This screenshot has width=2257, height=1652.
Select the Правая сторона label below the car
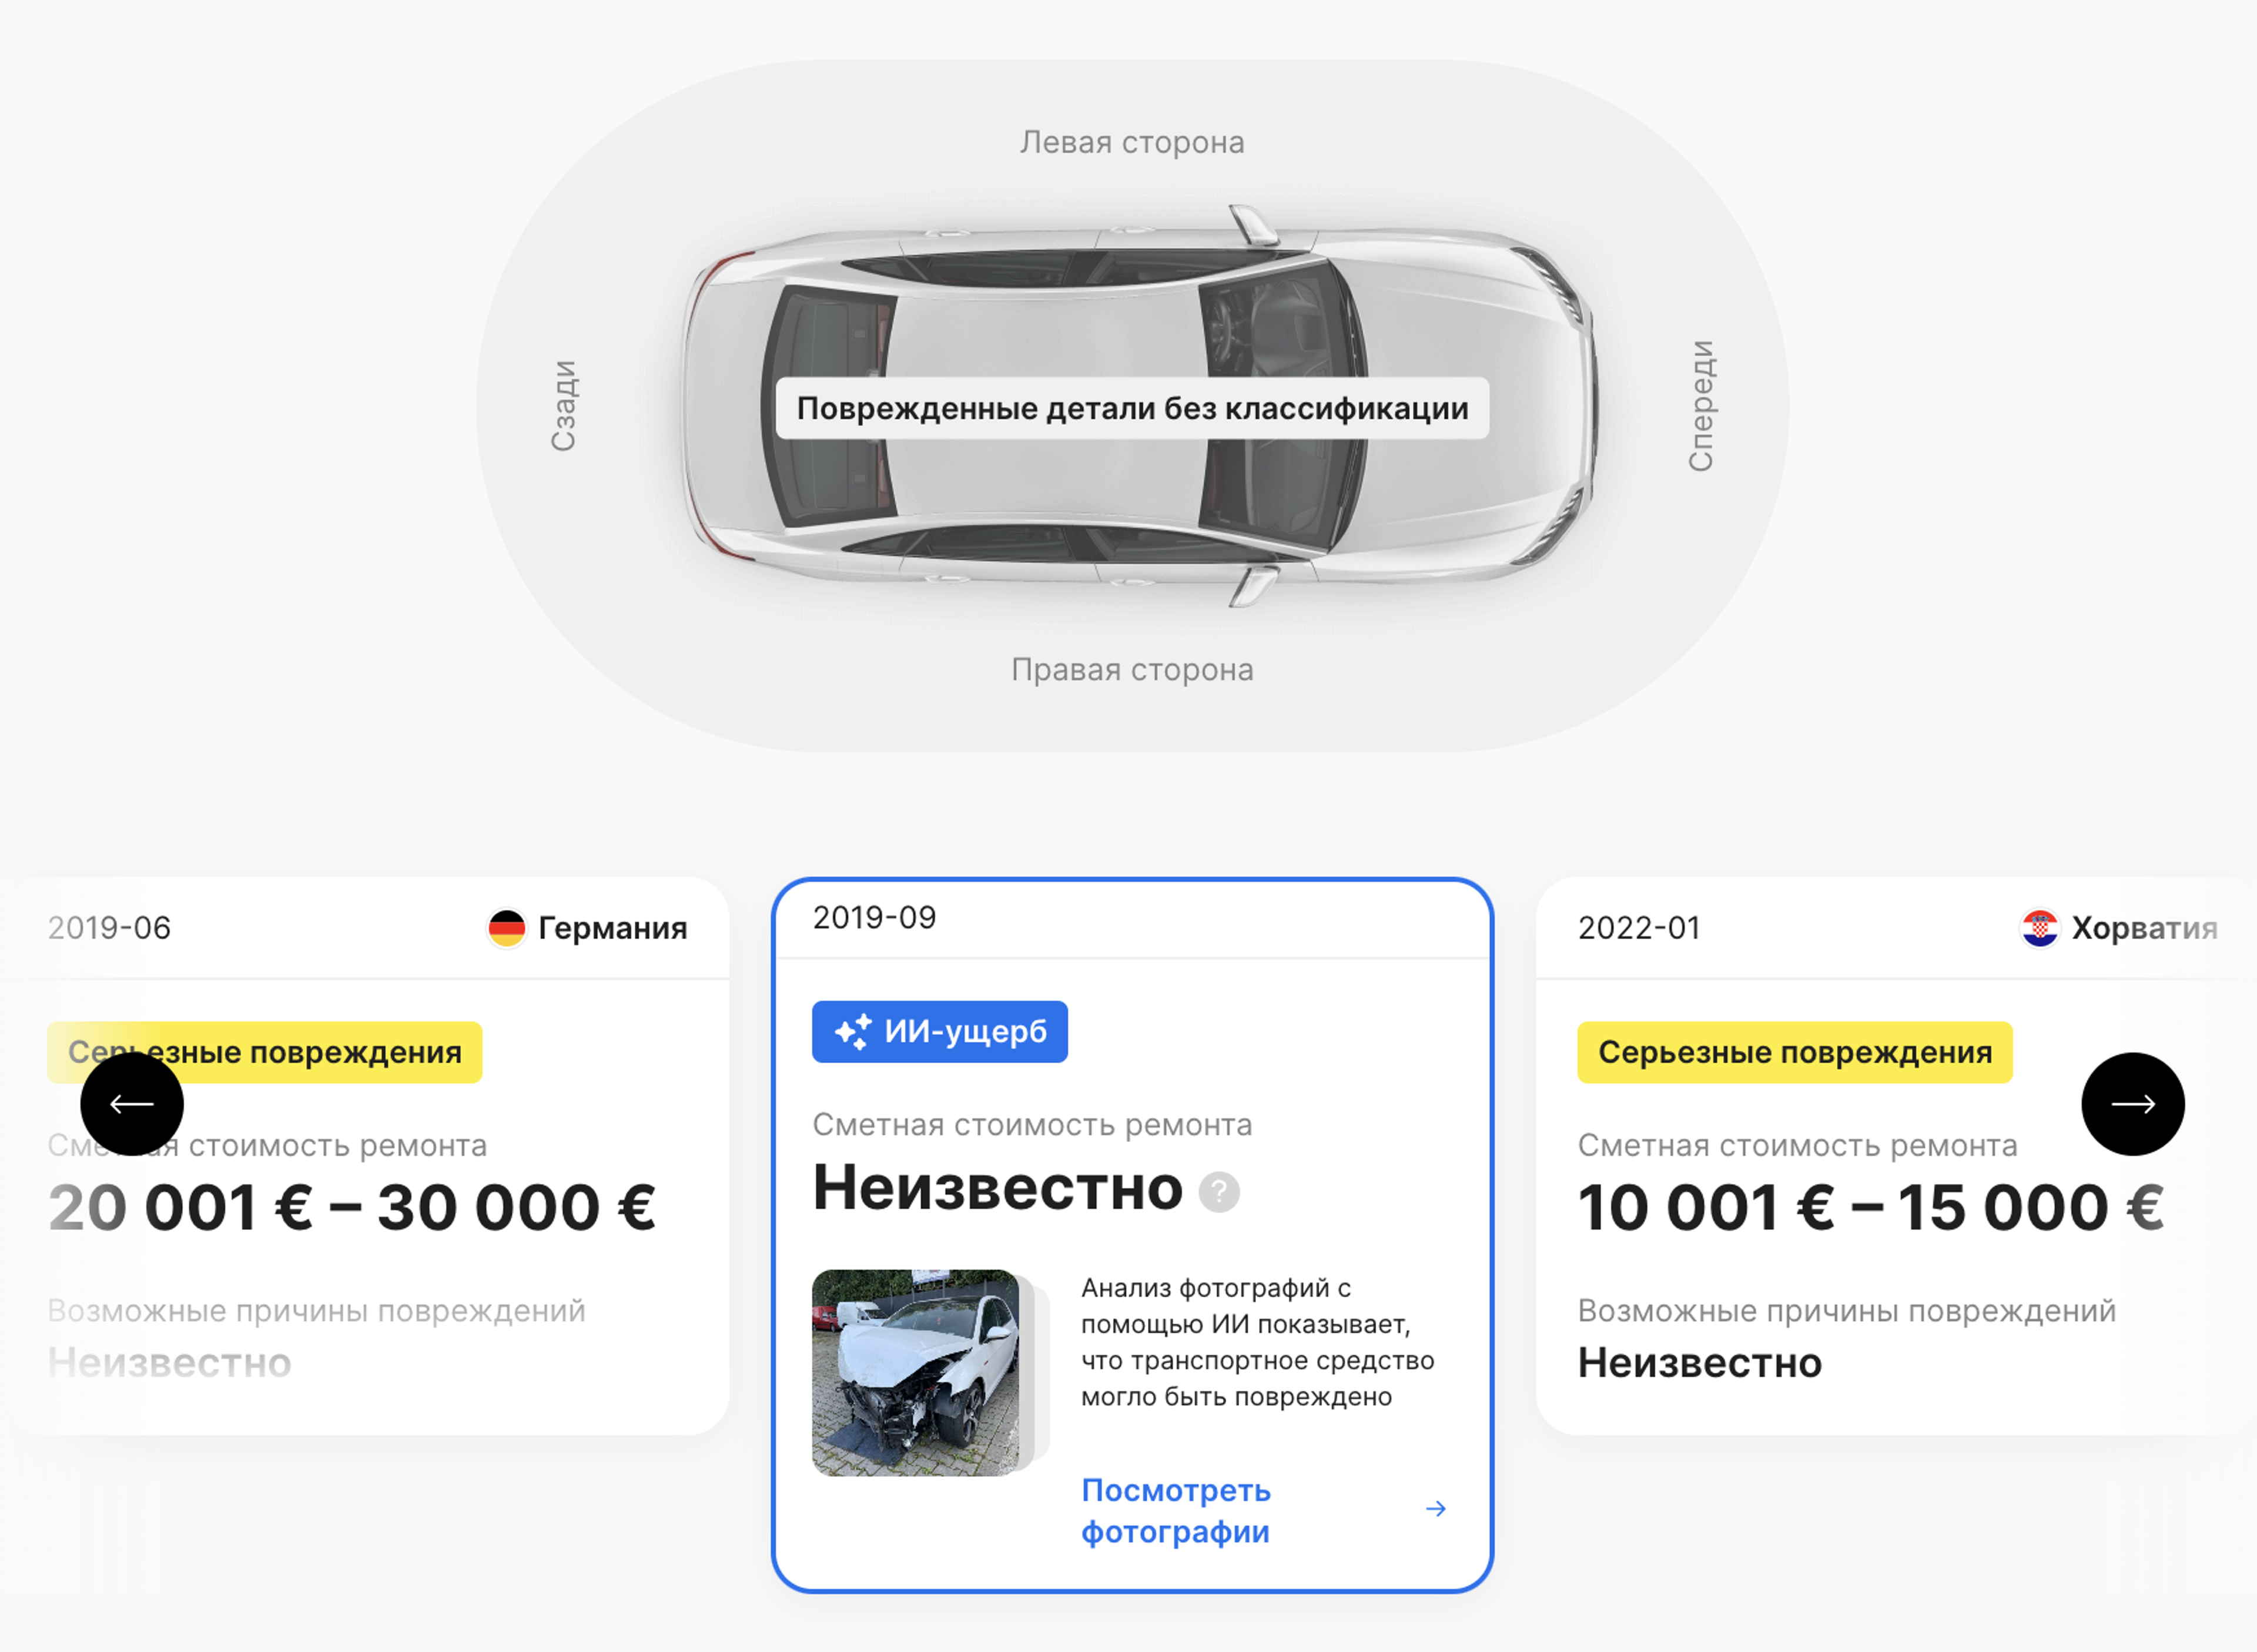pos(1132,669)
